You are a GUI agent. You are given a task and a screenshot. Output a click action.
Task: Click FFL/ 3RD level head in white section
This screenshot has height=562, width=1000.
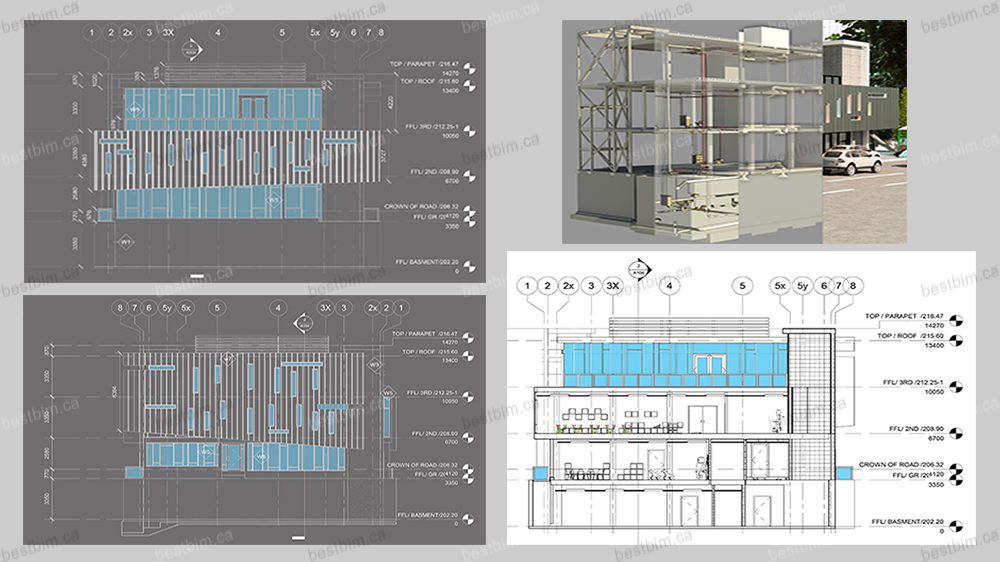pyautogui.click(x=955, y=387)
